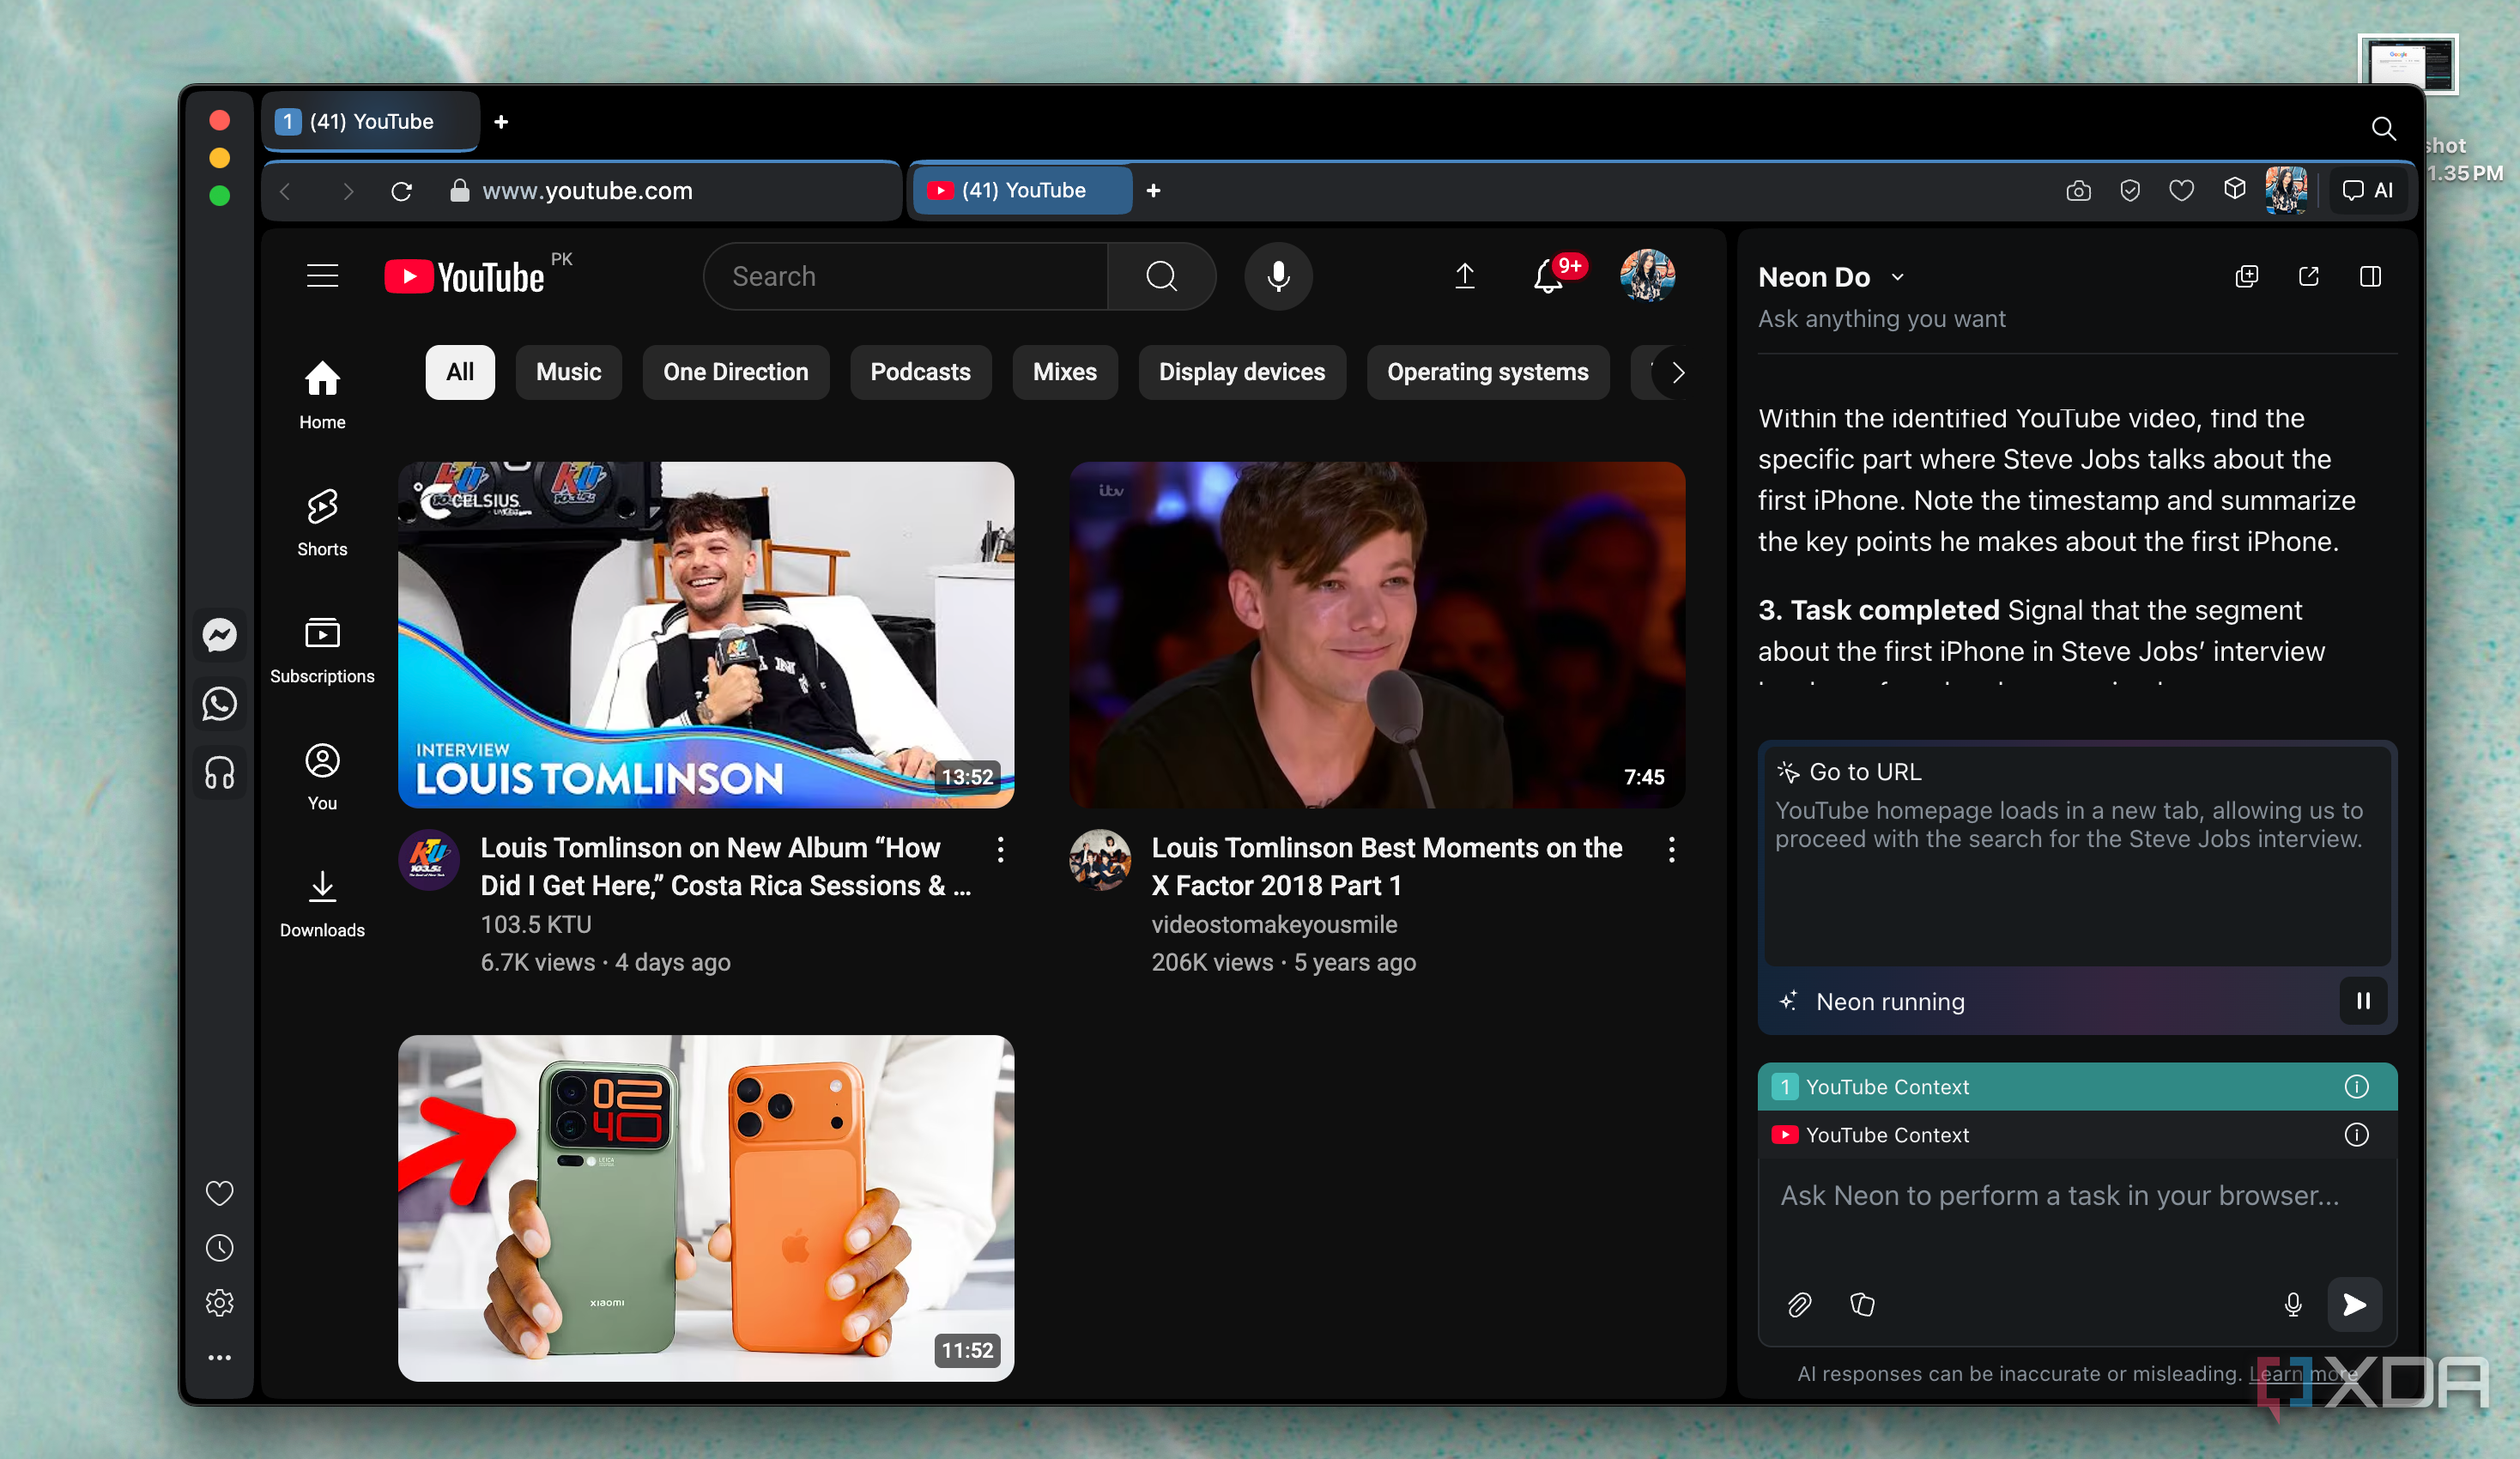The width and height of the screenshot is (2520, 1459).
Task: Click the YouTube search field
Action: 905,276
